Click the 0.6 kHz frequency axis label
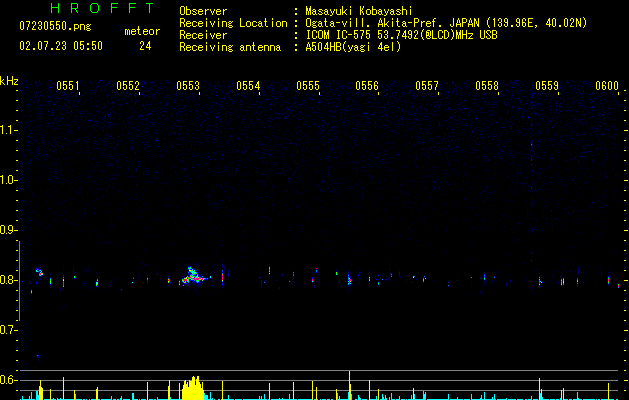Screen dimensions: 629x400 [x=8, y=380]
